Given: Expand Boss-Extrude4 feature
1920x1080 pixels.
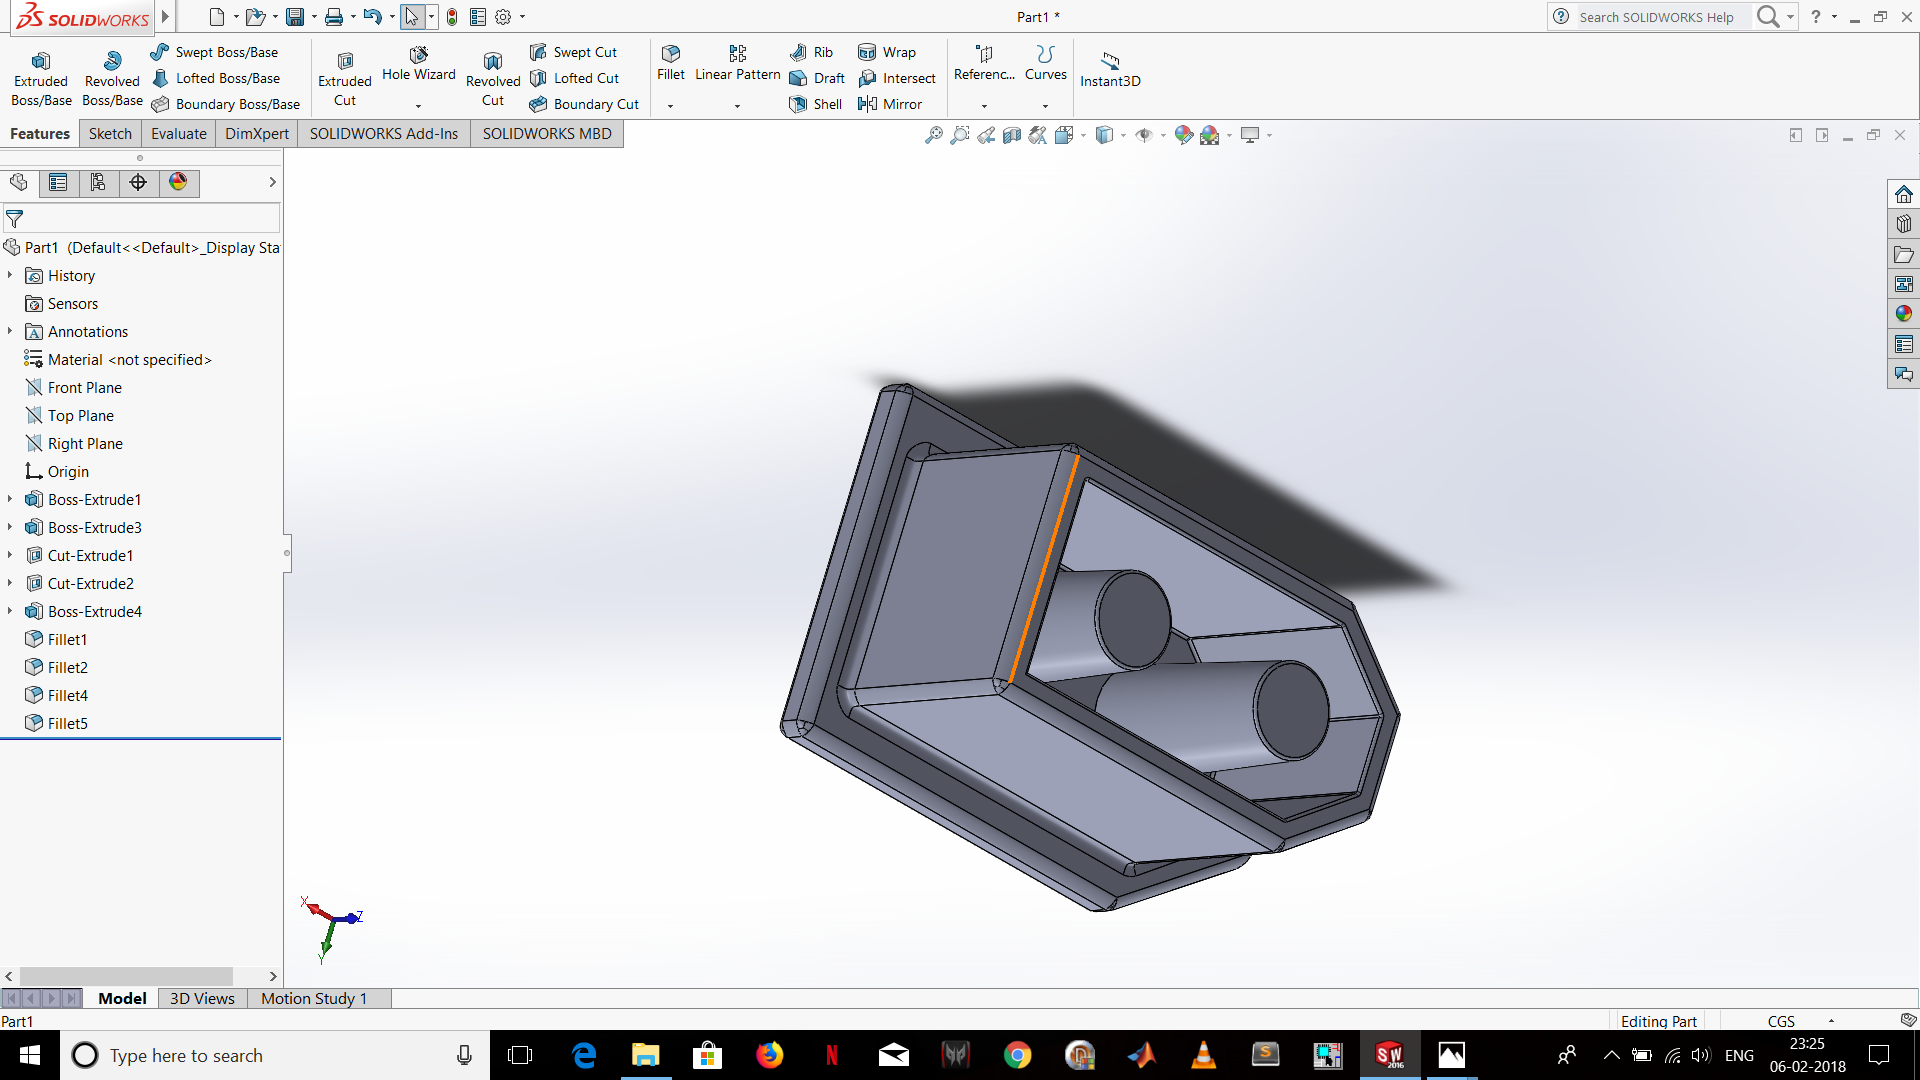Looking at the screenshot, I should pos(10,611).
